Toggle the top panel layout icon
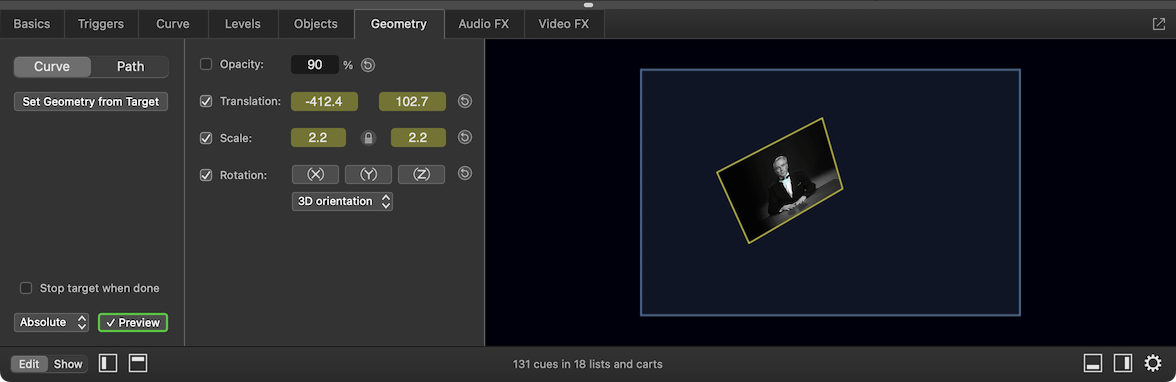The image size is (1176, 382). [x=138, y=364]
